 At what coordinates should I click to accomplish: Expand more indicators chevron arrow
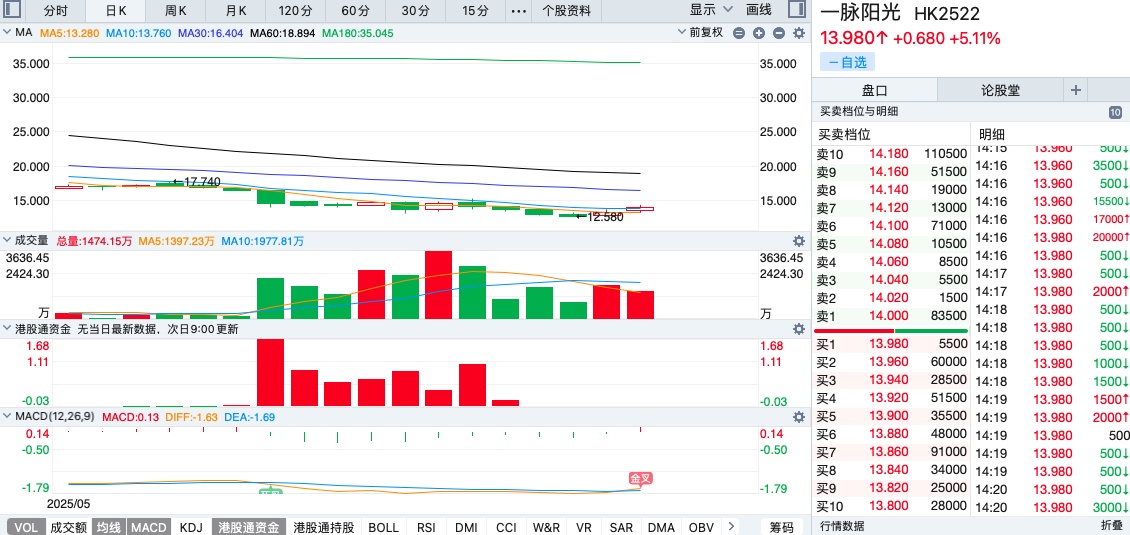tap(731, 526)
